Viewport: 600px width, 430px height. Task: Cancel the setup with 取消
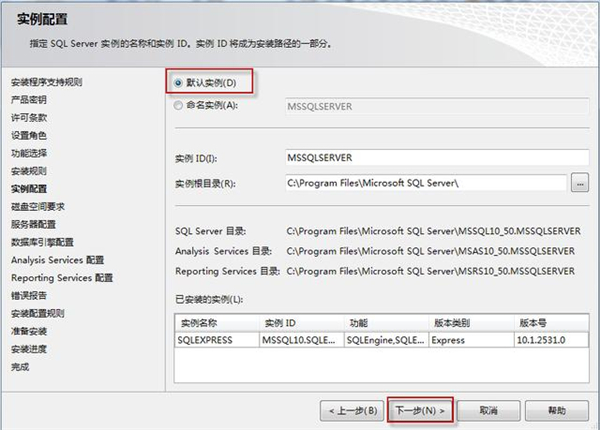489,411
